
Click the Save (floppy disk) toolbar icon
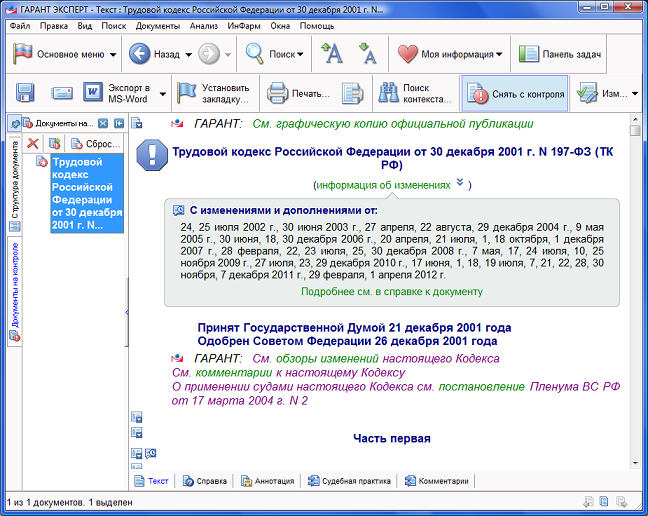tap(25, 94)
